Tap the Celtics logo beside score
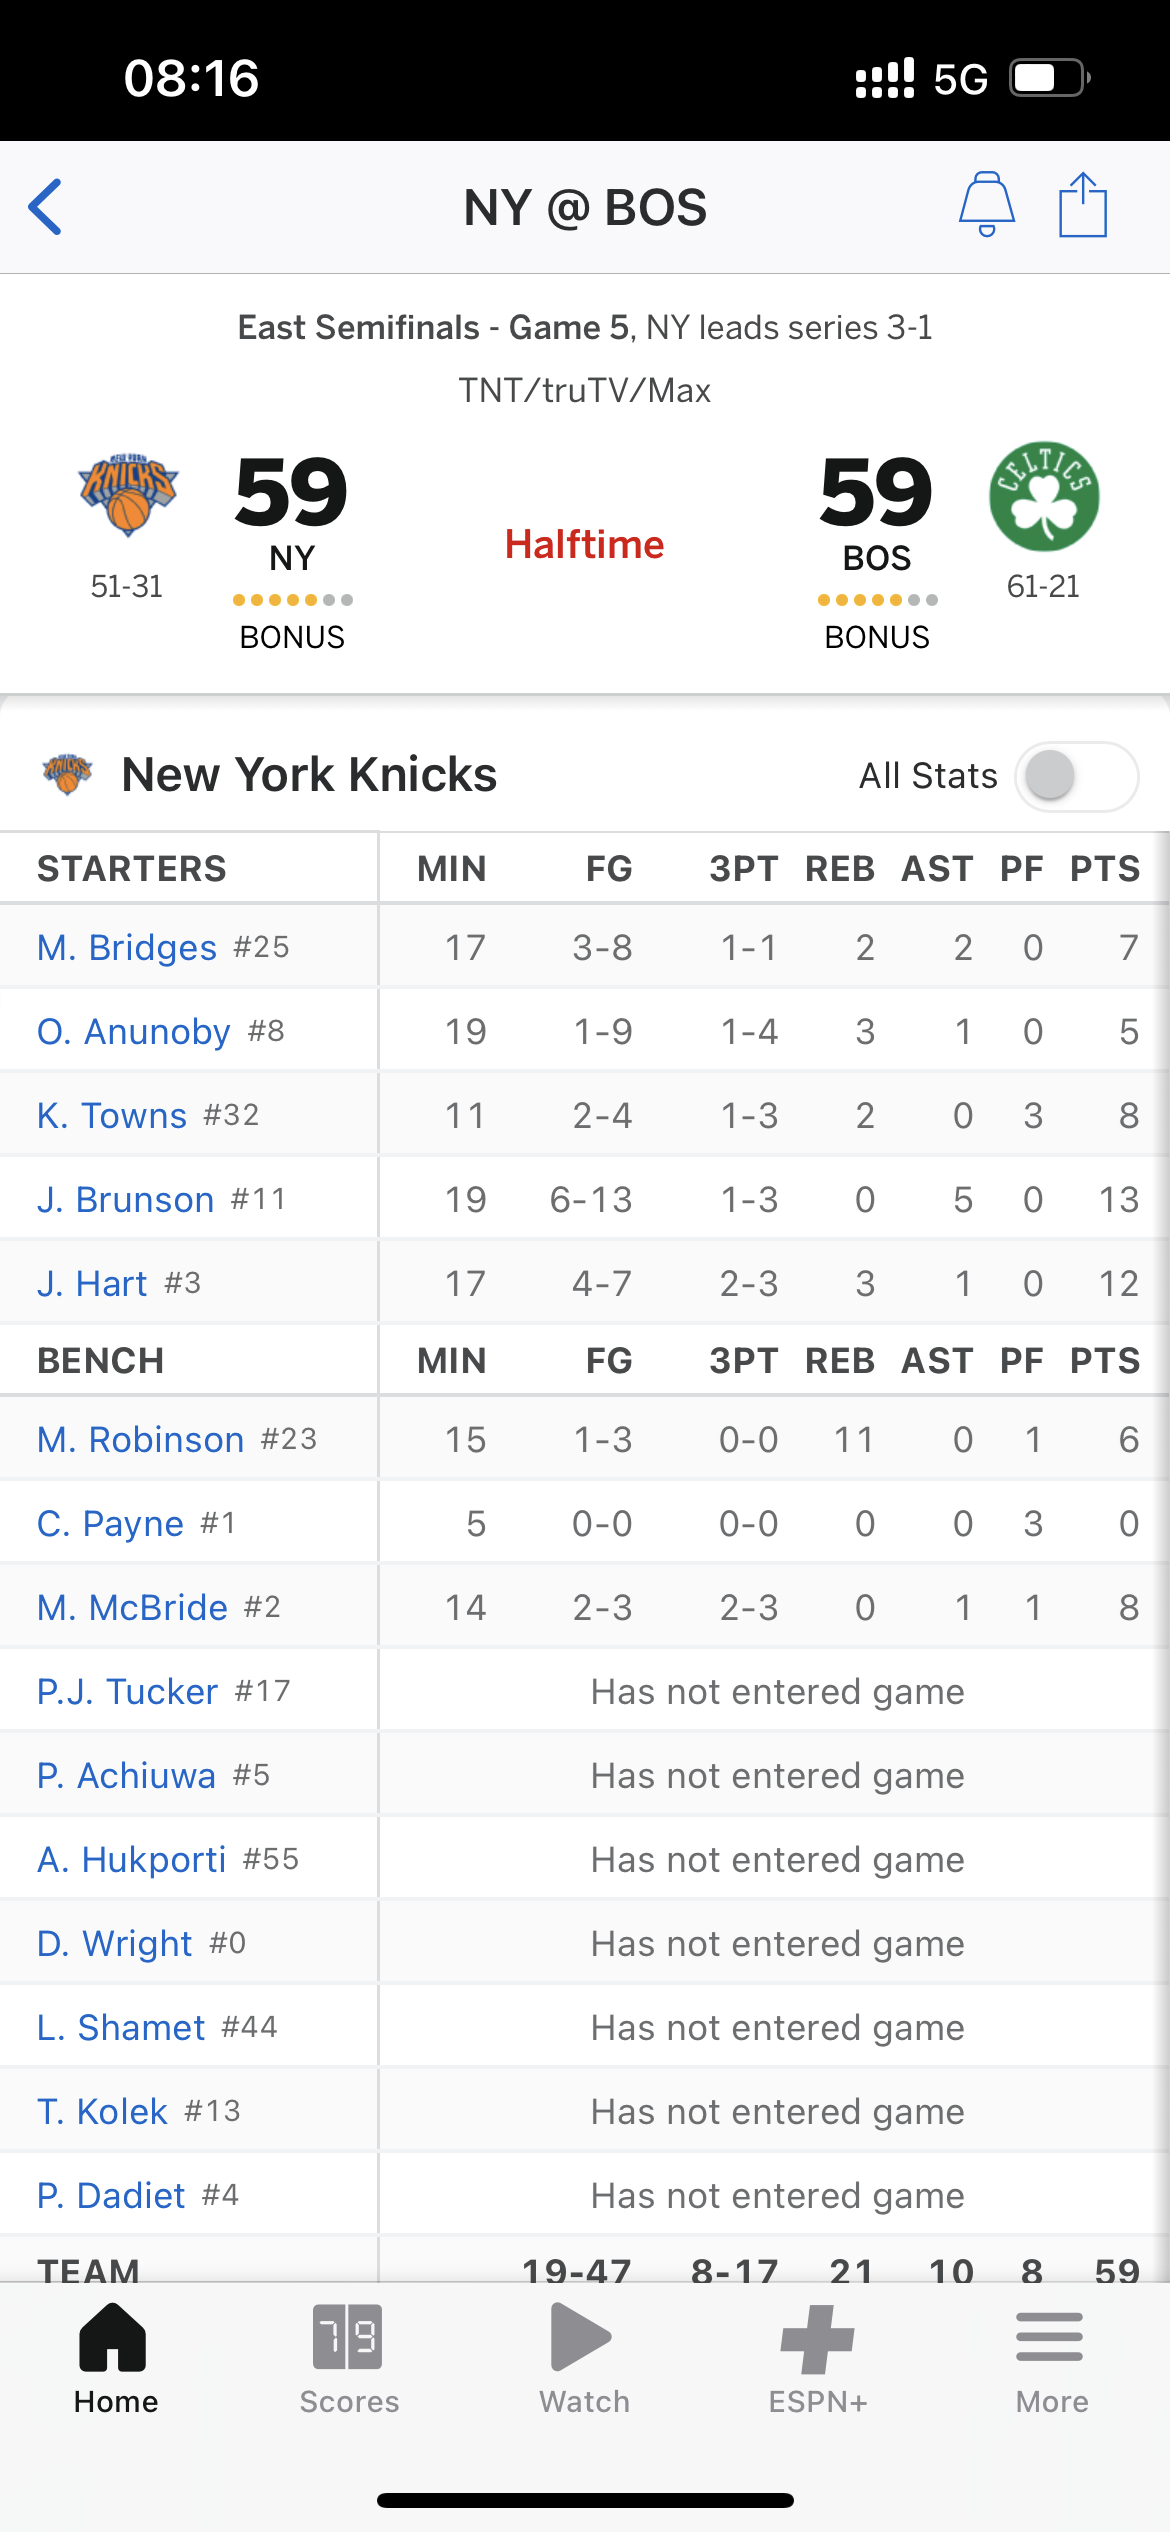The image size is (1170, 2532). coord(1044,496)
